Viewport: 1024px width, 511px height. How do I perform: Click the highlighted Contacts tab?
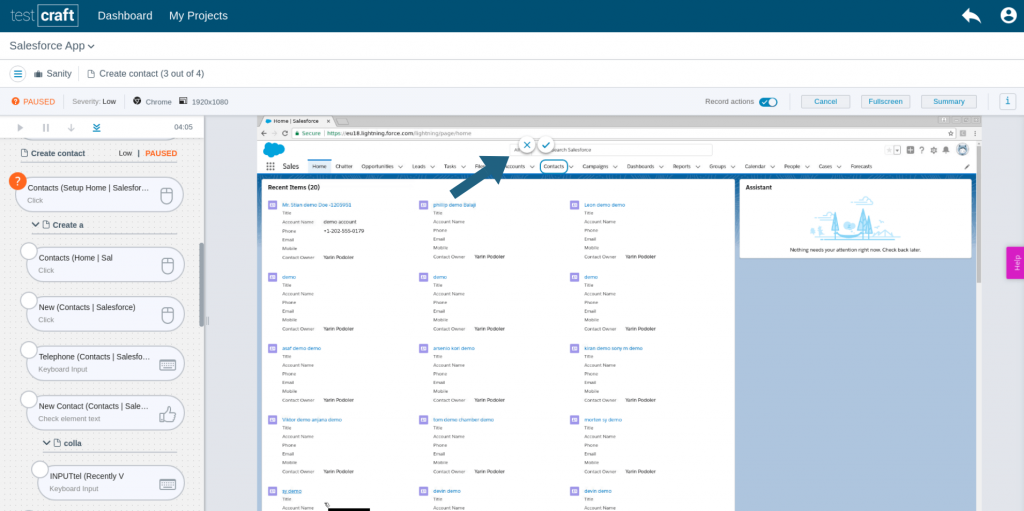(x=554, y=167)
